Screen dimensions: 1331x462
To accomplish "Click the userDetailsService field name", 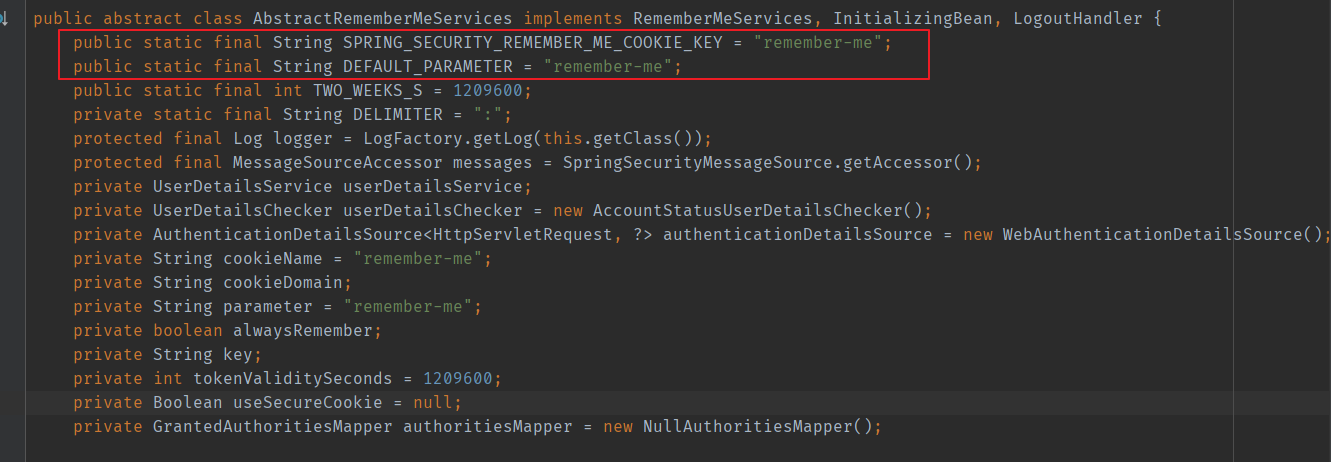I will coord(433,186).
